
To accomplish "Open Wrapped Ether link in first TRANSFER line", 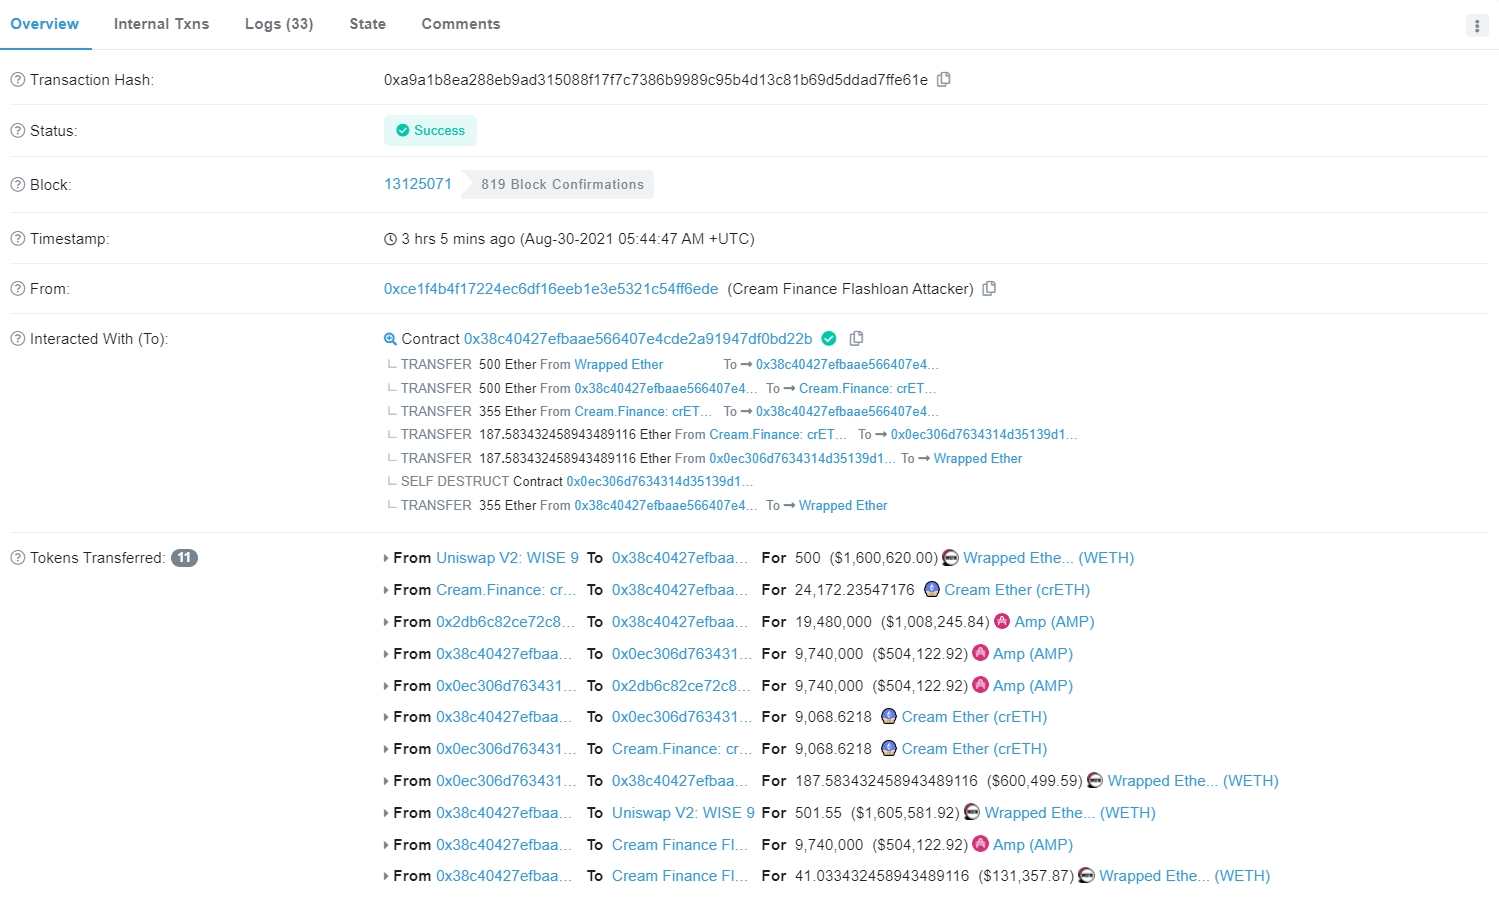I will click(x=618, y=364).
